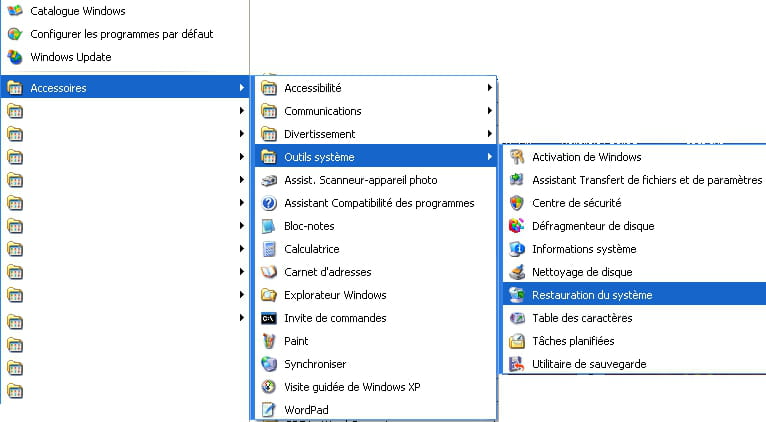Click the Invite de commandes icon

[269, 318]
